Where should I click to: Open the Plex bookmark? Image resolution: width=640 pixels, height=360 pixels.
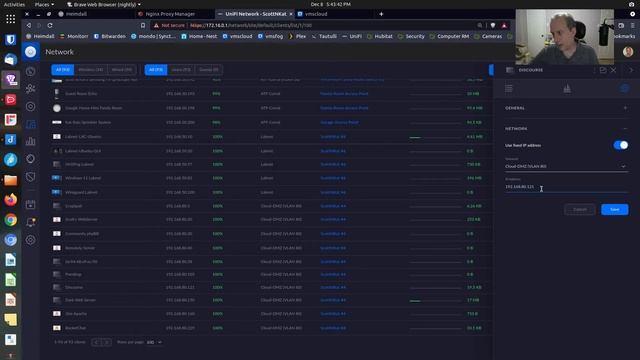click(298, 36)
